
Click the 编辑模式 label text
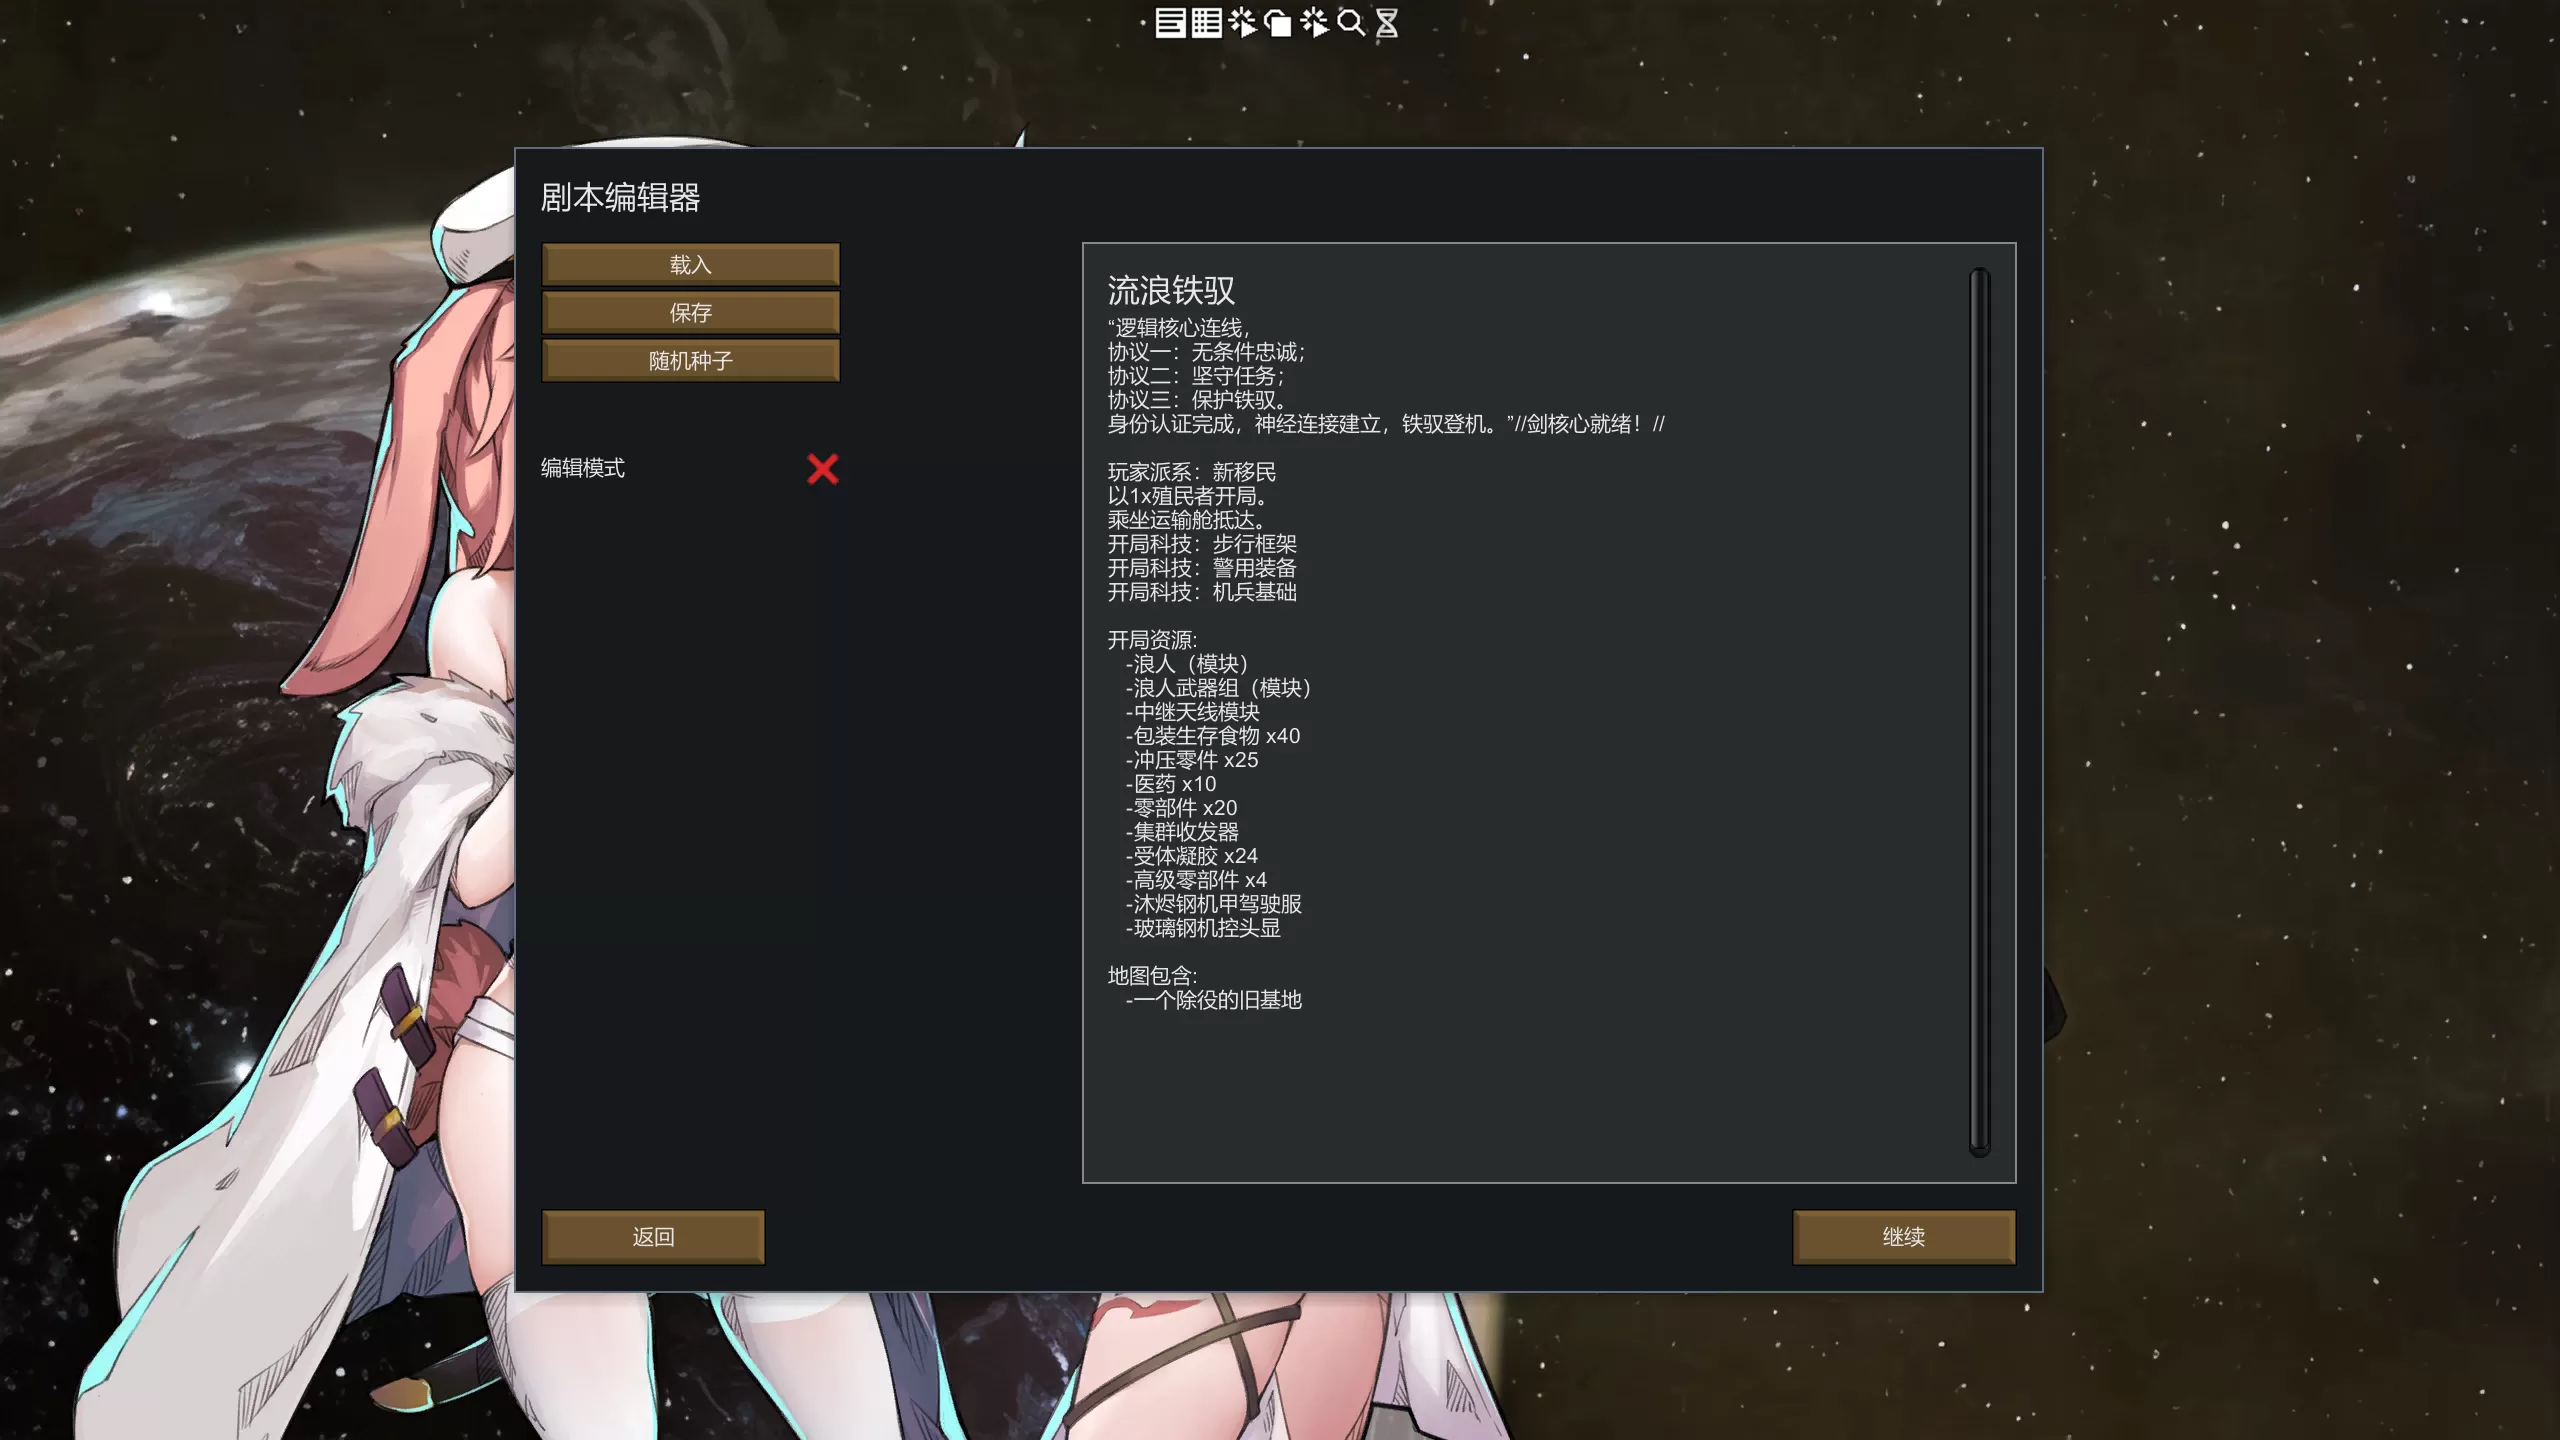583,469
